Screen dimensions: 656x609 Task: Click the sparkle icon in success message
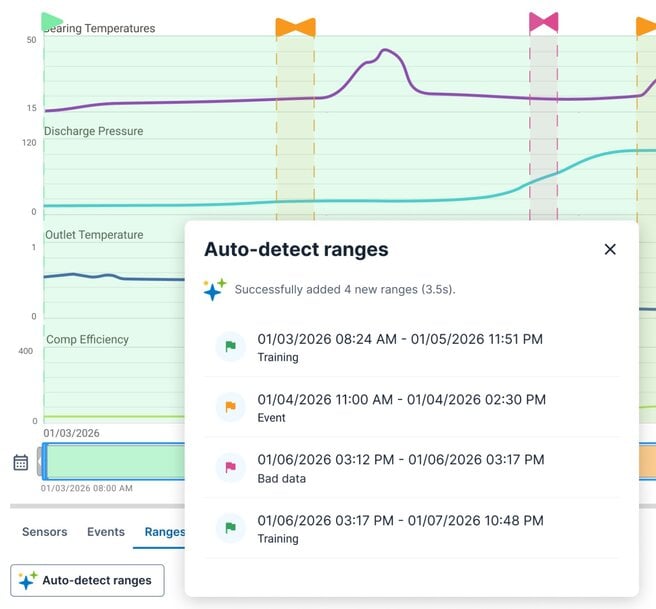pyautogui.click(x=214, y=289)
